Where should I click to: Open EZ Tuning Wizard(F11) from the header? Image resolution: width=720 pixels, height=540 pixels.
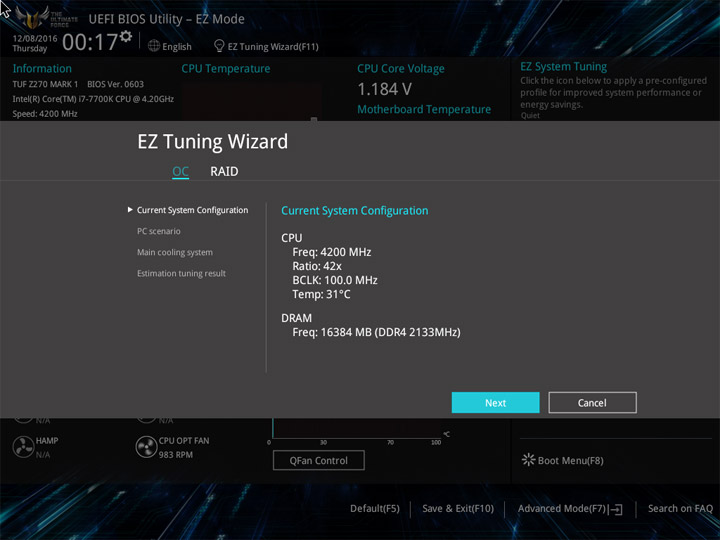[x=273, y=46]
